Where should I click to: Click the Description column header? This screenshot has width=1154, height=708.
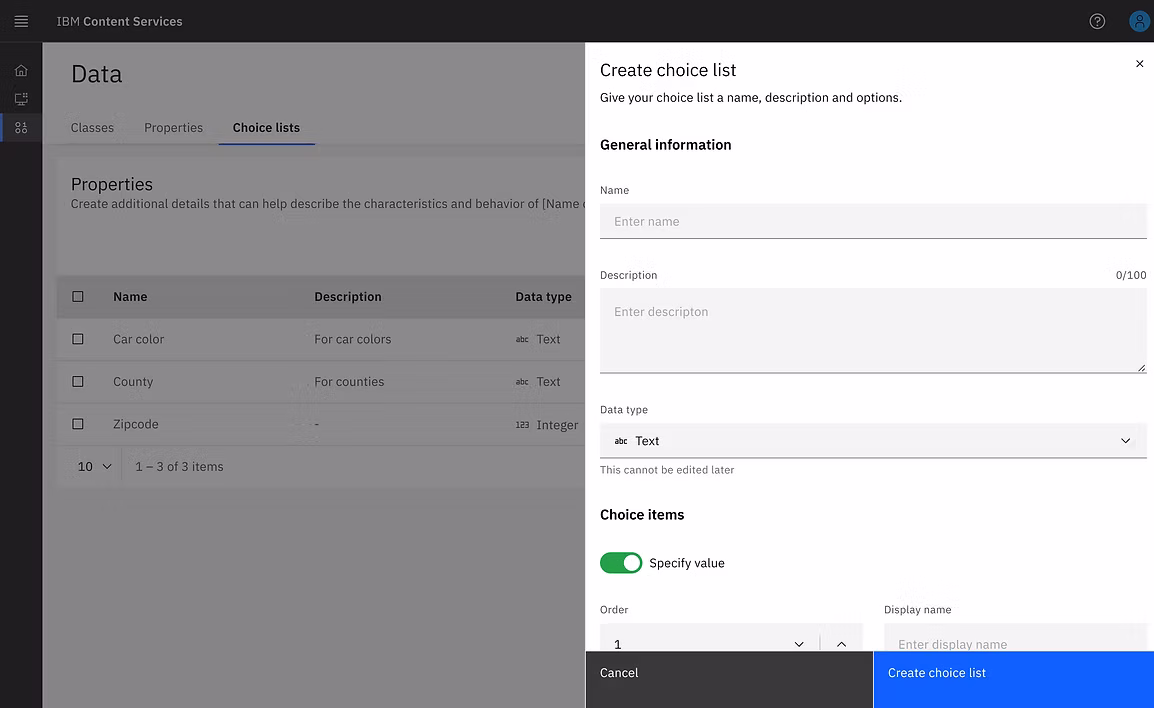pos(348,297)
